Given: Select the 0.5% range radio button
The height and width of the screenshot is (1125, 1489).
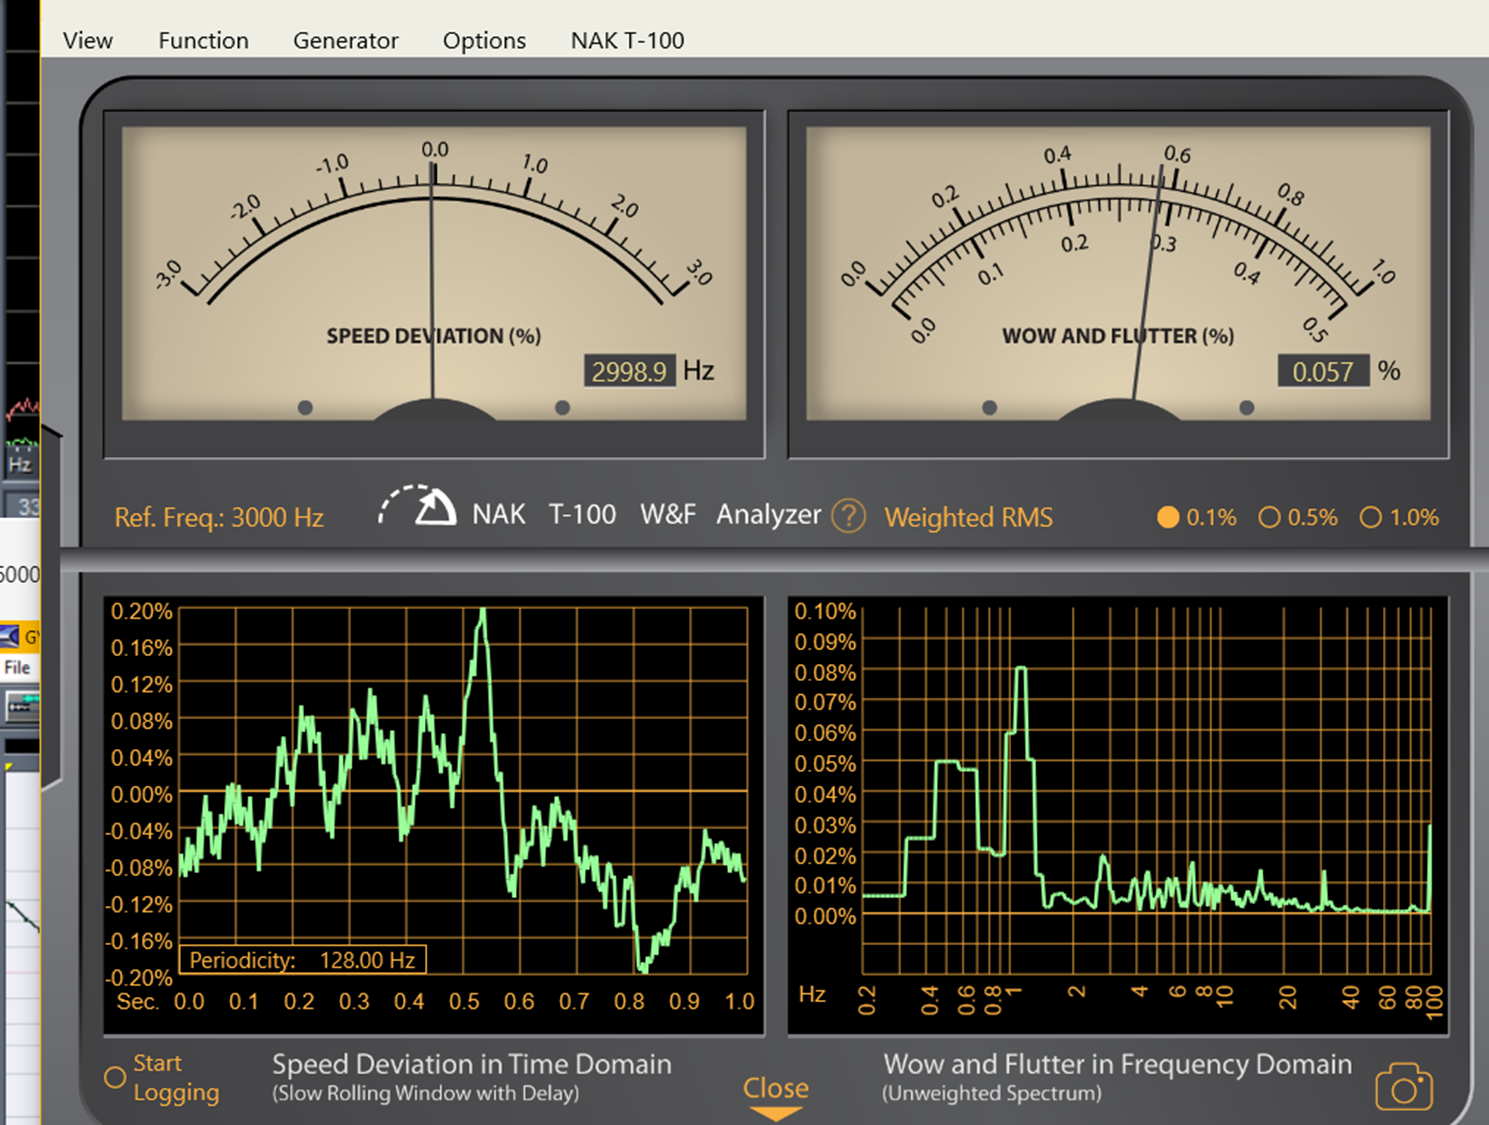Looking at the screenshot, I should tap(1269, 517).
